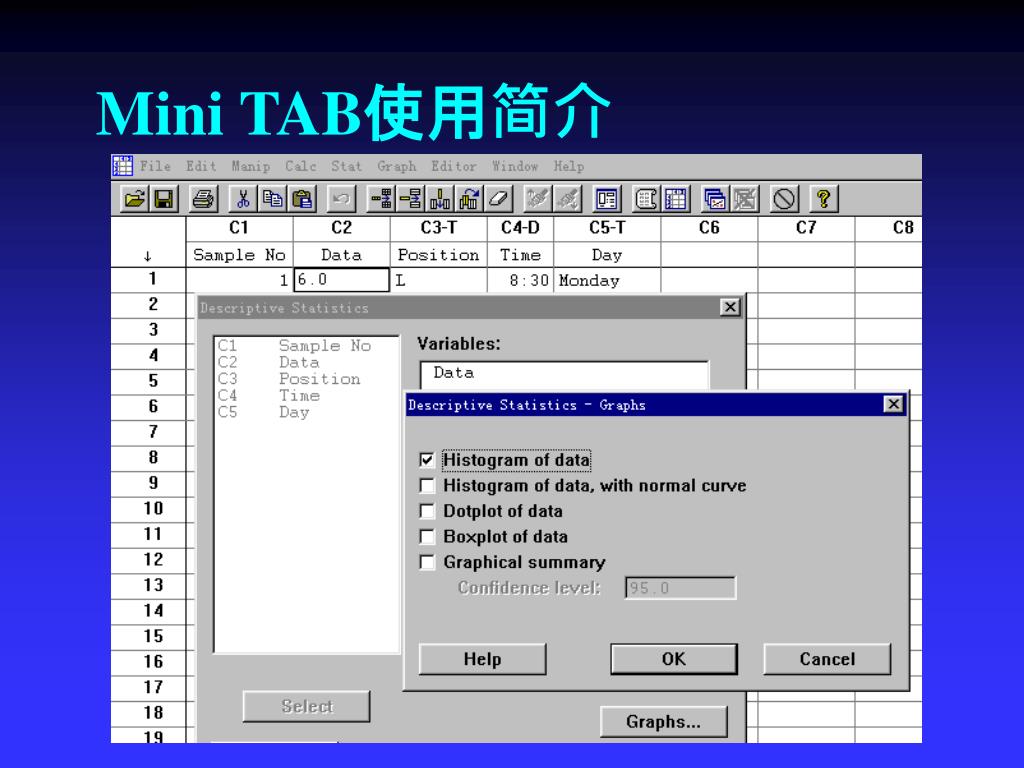Screen dimensions: 1024x768
Task: Enable the Dotplot of data checkbox
Action: [x=426, y=511]
